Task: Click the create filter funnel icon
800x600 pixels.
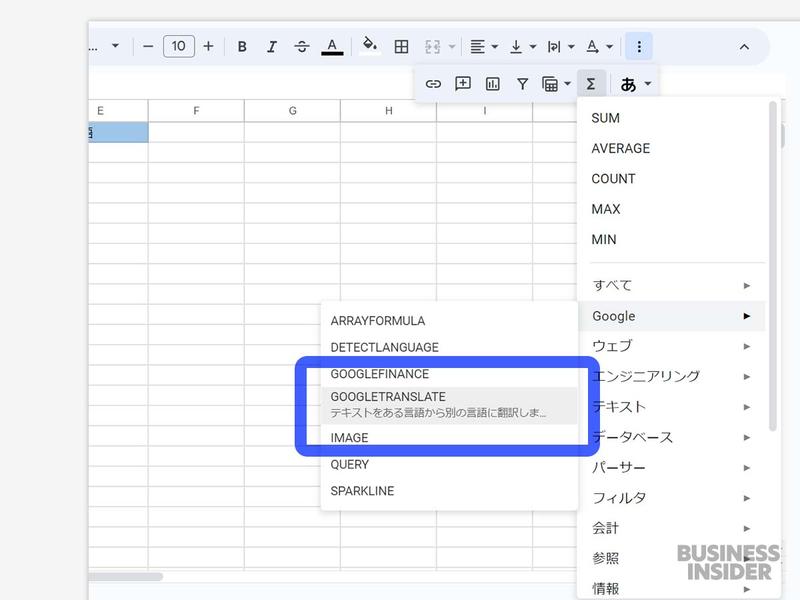Action: [522, 84]
